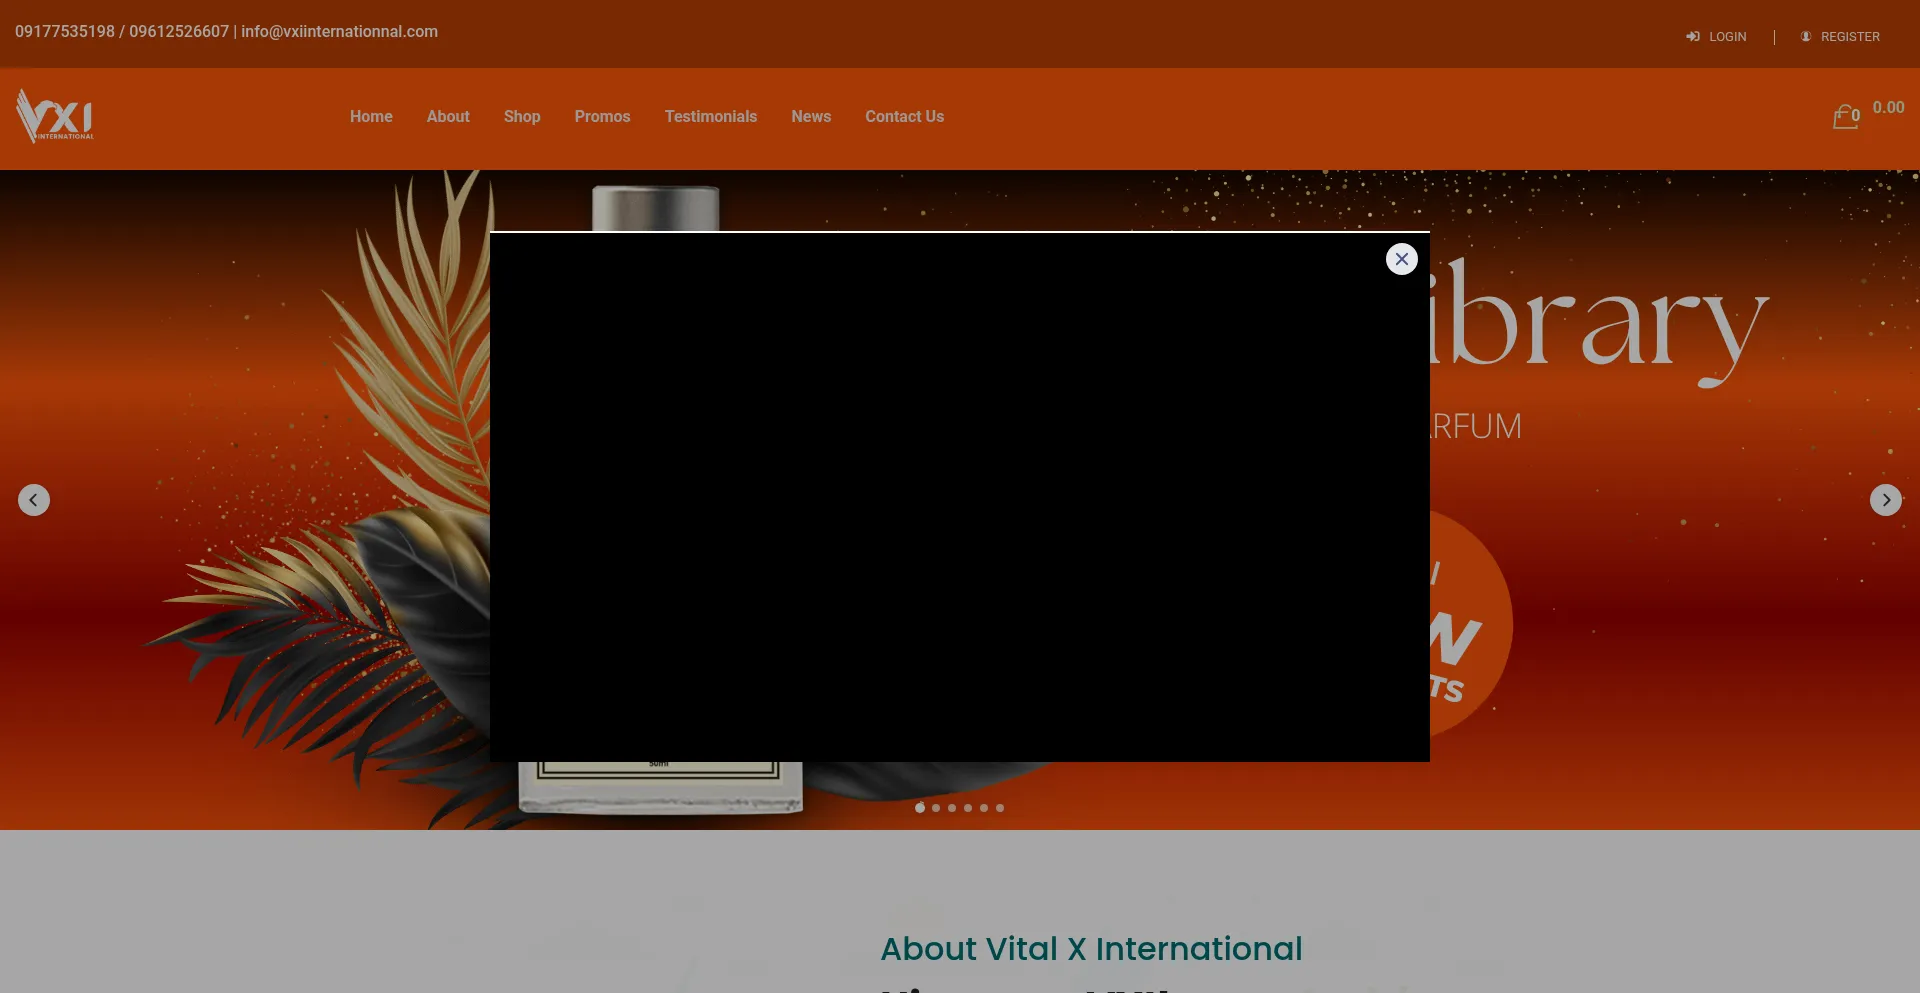Click the login arrow icon
Viewport: 1920px width, 993px height.
1692,37
